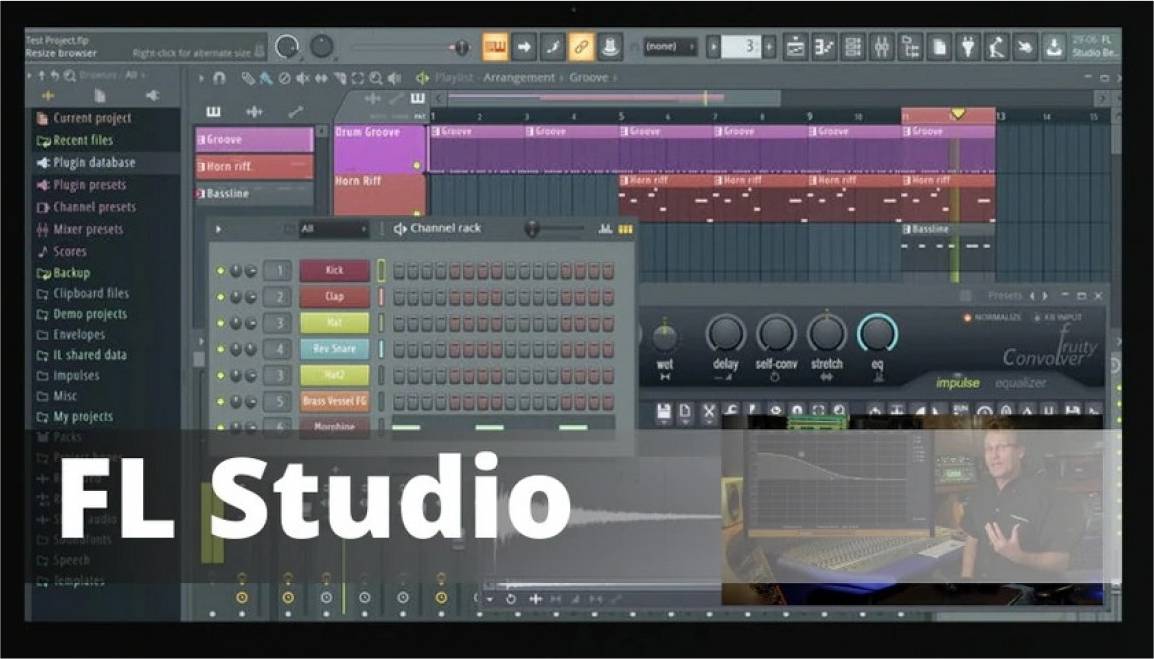Mute the Brass Vessel FG channel LED
Viewport: 1154px width, 659px height.
click(x=220, y=402)
